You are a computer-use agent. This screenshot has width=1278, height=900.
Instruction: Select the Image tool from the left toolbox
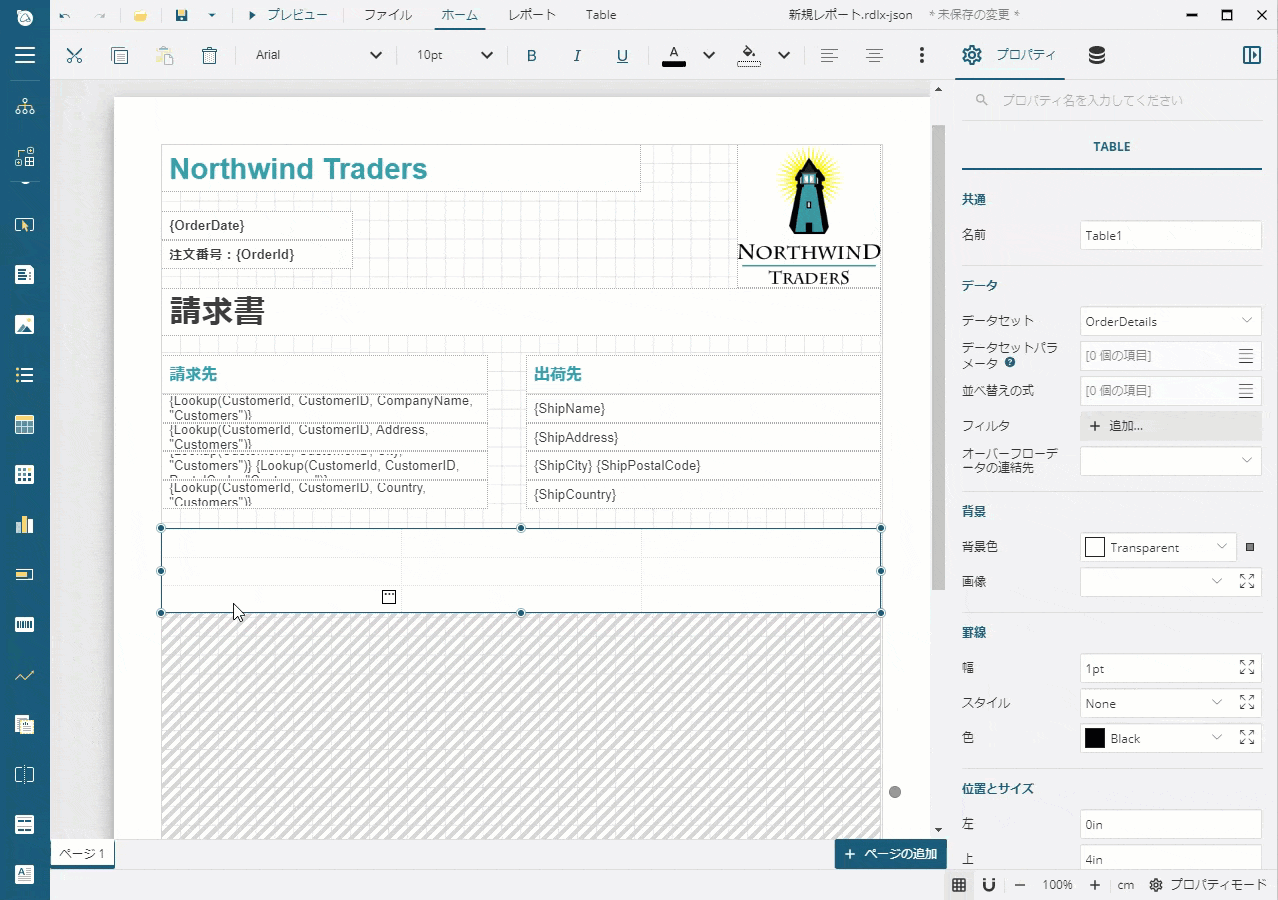tap(24, 324)
